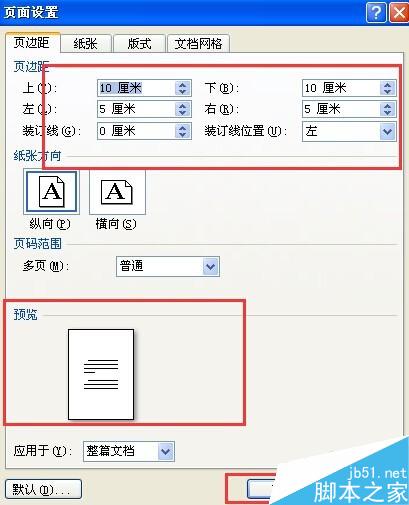Decrease the top margin with down arrow

point(183,92)
